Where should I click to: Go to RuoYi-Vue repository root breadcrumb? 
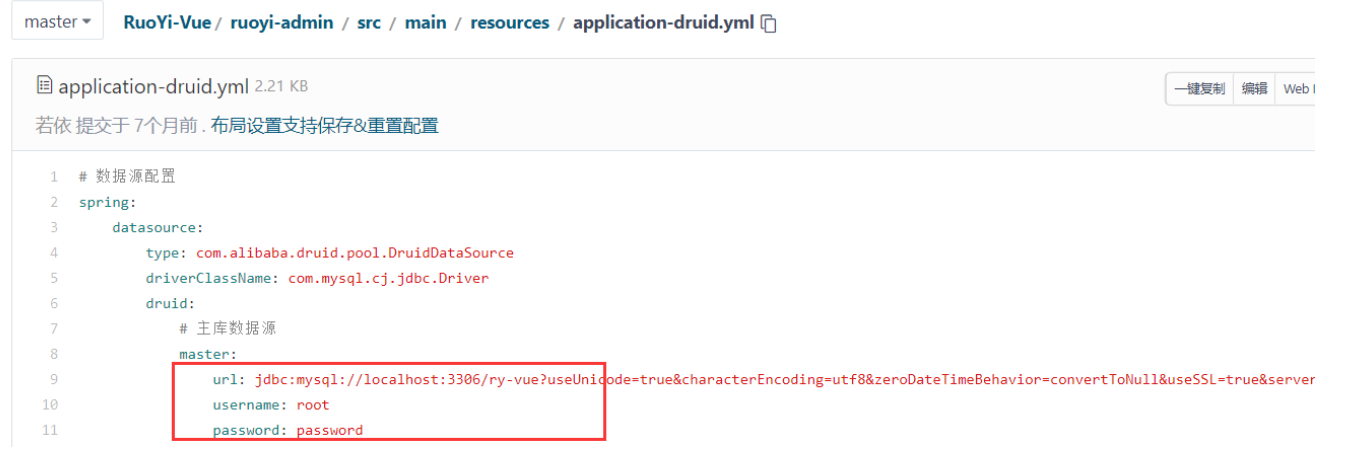(166, 23)
